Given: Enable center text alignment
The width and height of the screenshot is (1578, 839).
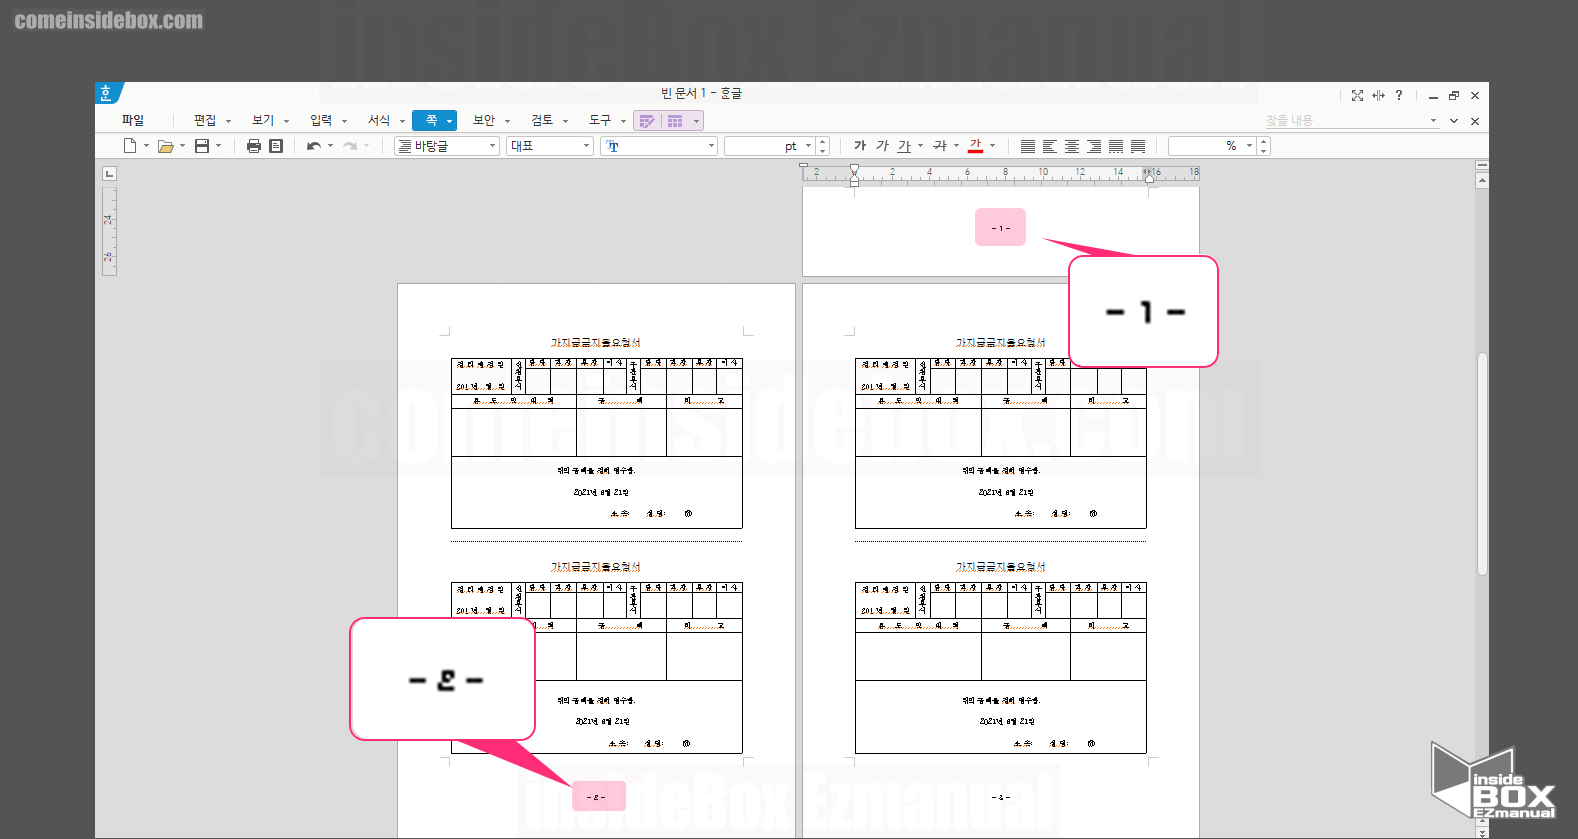Looking at the screenshot, I should (x=1072, y=146).
